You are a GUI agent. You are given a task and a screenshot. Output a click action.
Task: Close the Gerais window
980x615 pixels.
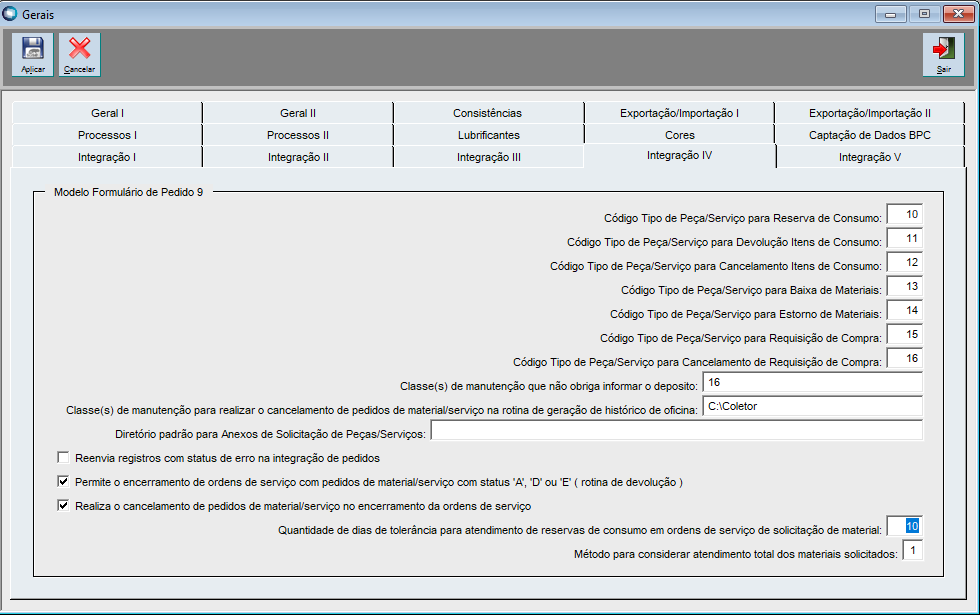(958, 14)
